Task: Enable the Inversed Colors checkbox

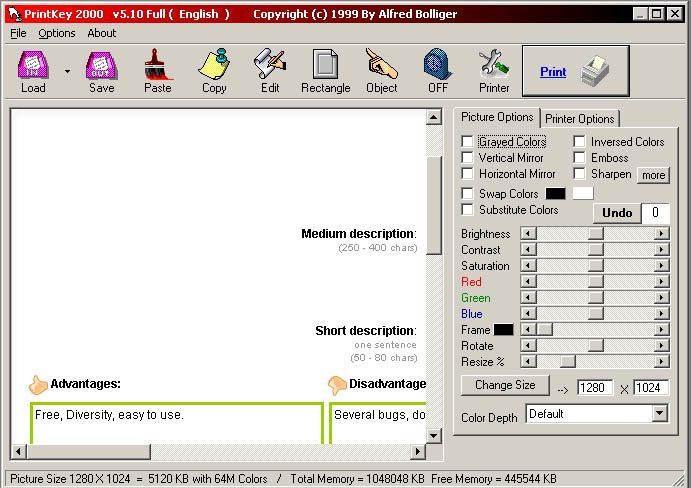Action: [579, 142]
